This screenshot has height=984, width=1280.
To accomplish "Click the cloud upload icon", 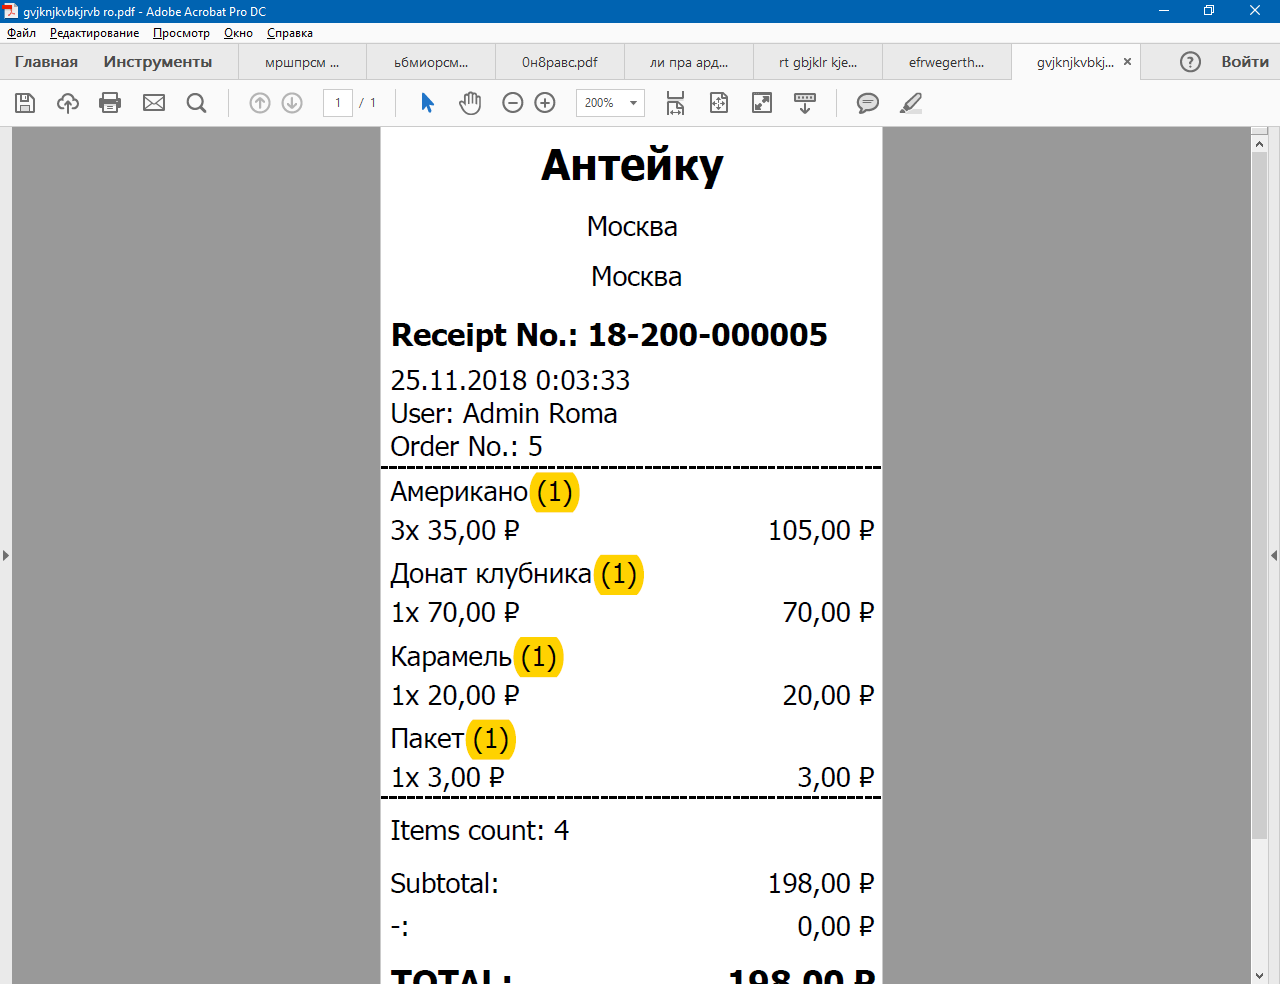I will pos(68,103).
